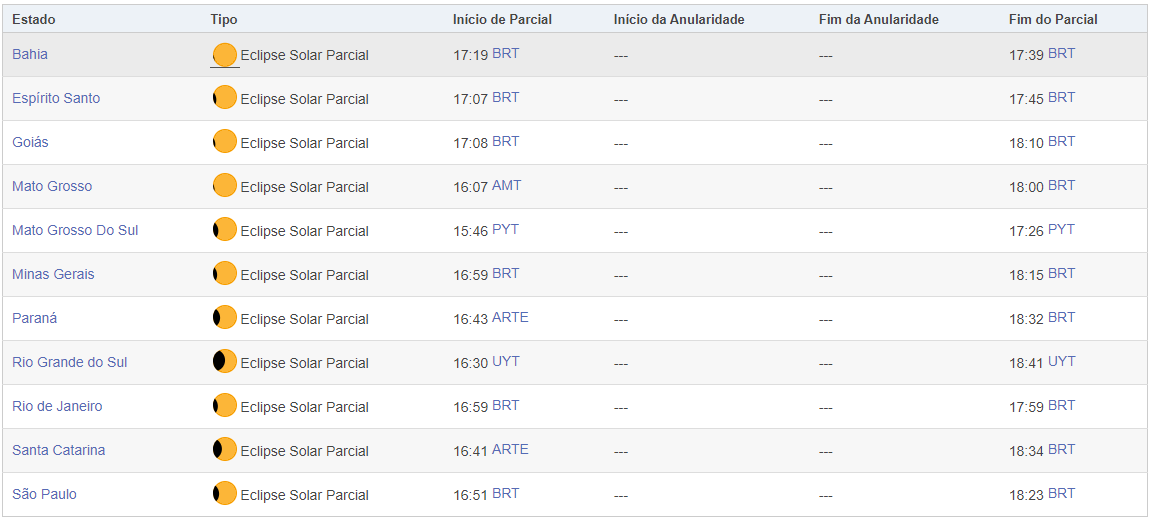1149x517 pixels.
Task: Click the ARTE timezone in the Paraná row
Action: pyautogui.click(x=510, y=317)
